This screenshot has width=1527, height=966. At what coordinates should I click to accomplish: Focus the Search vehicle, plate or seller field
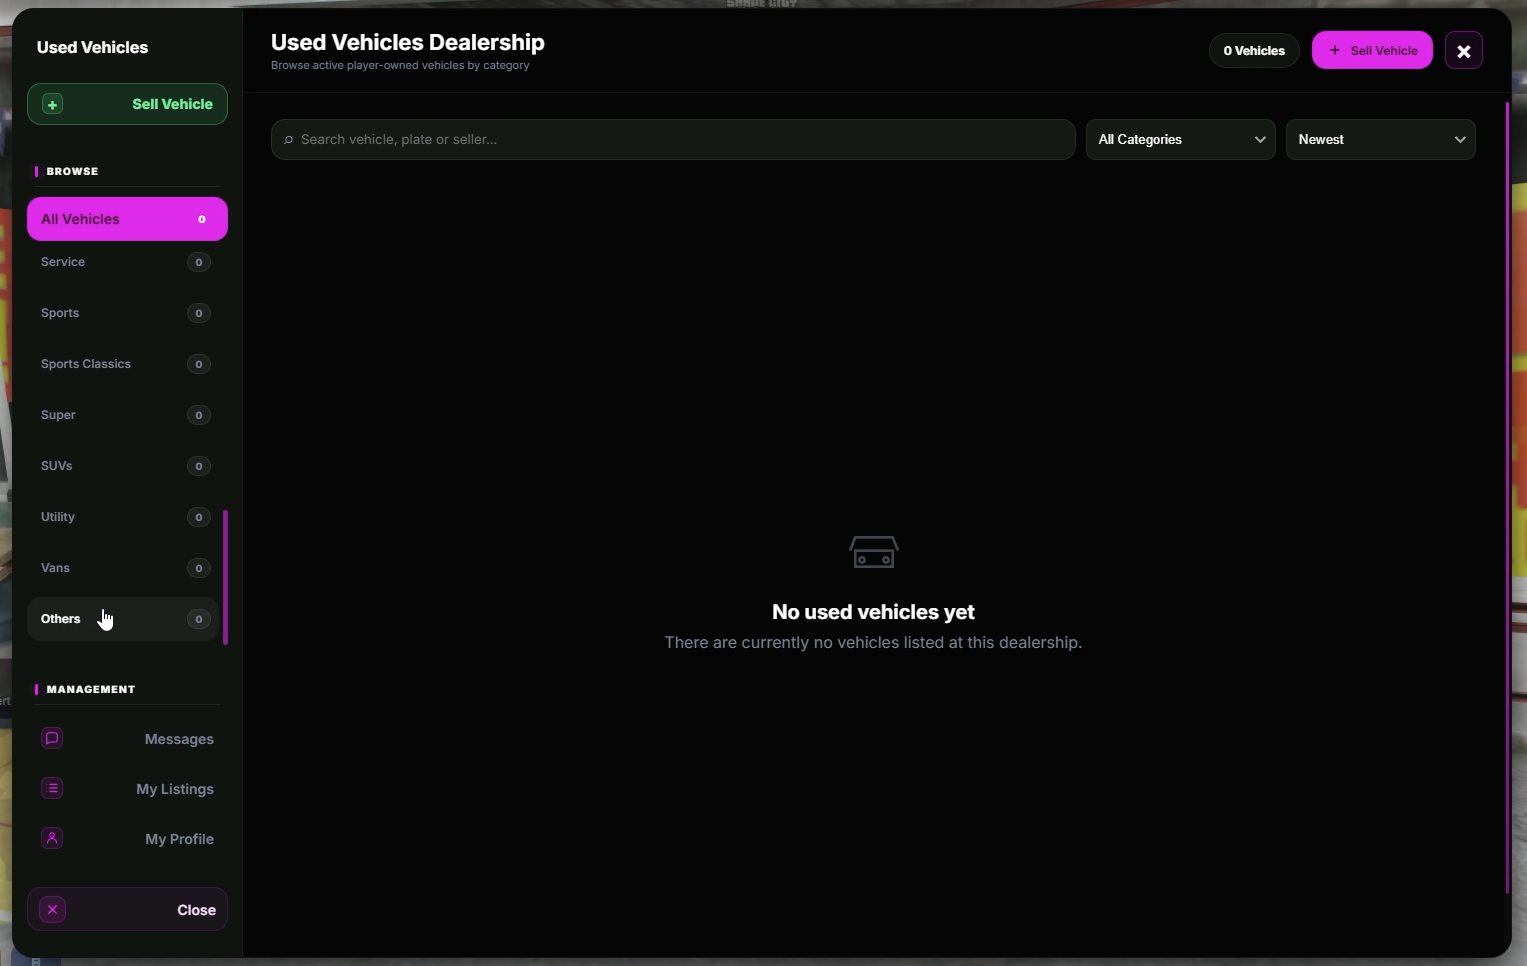click(x=673, y=140)
